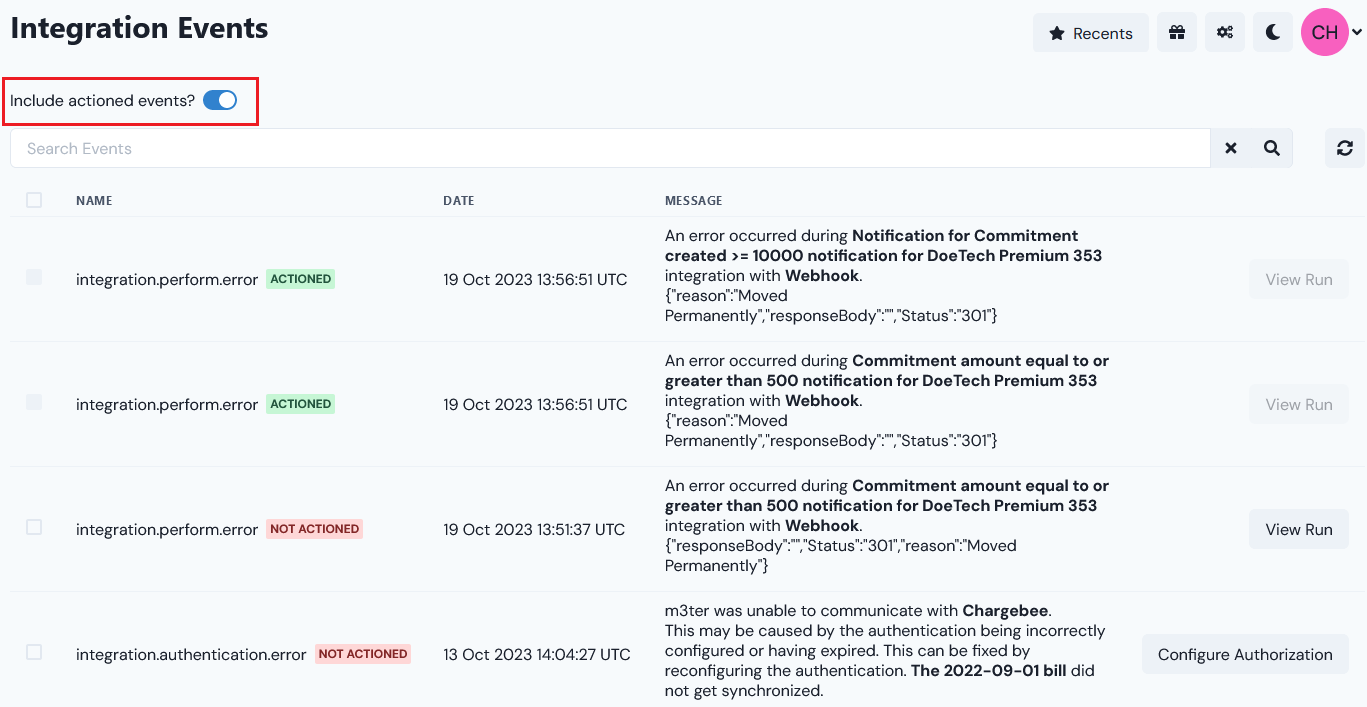Clear the search using the X icon

(1230, 147)
